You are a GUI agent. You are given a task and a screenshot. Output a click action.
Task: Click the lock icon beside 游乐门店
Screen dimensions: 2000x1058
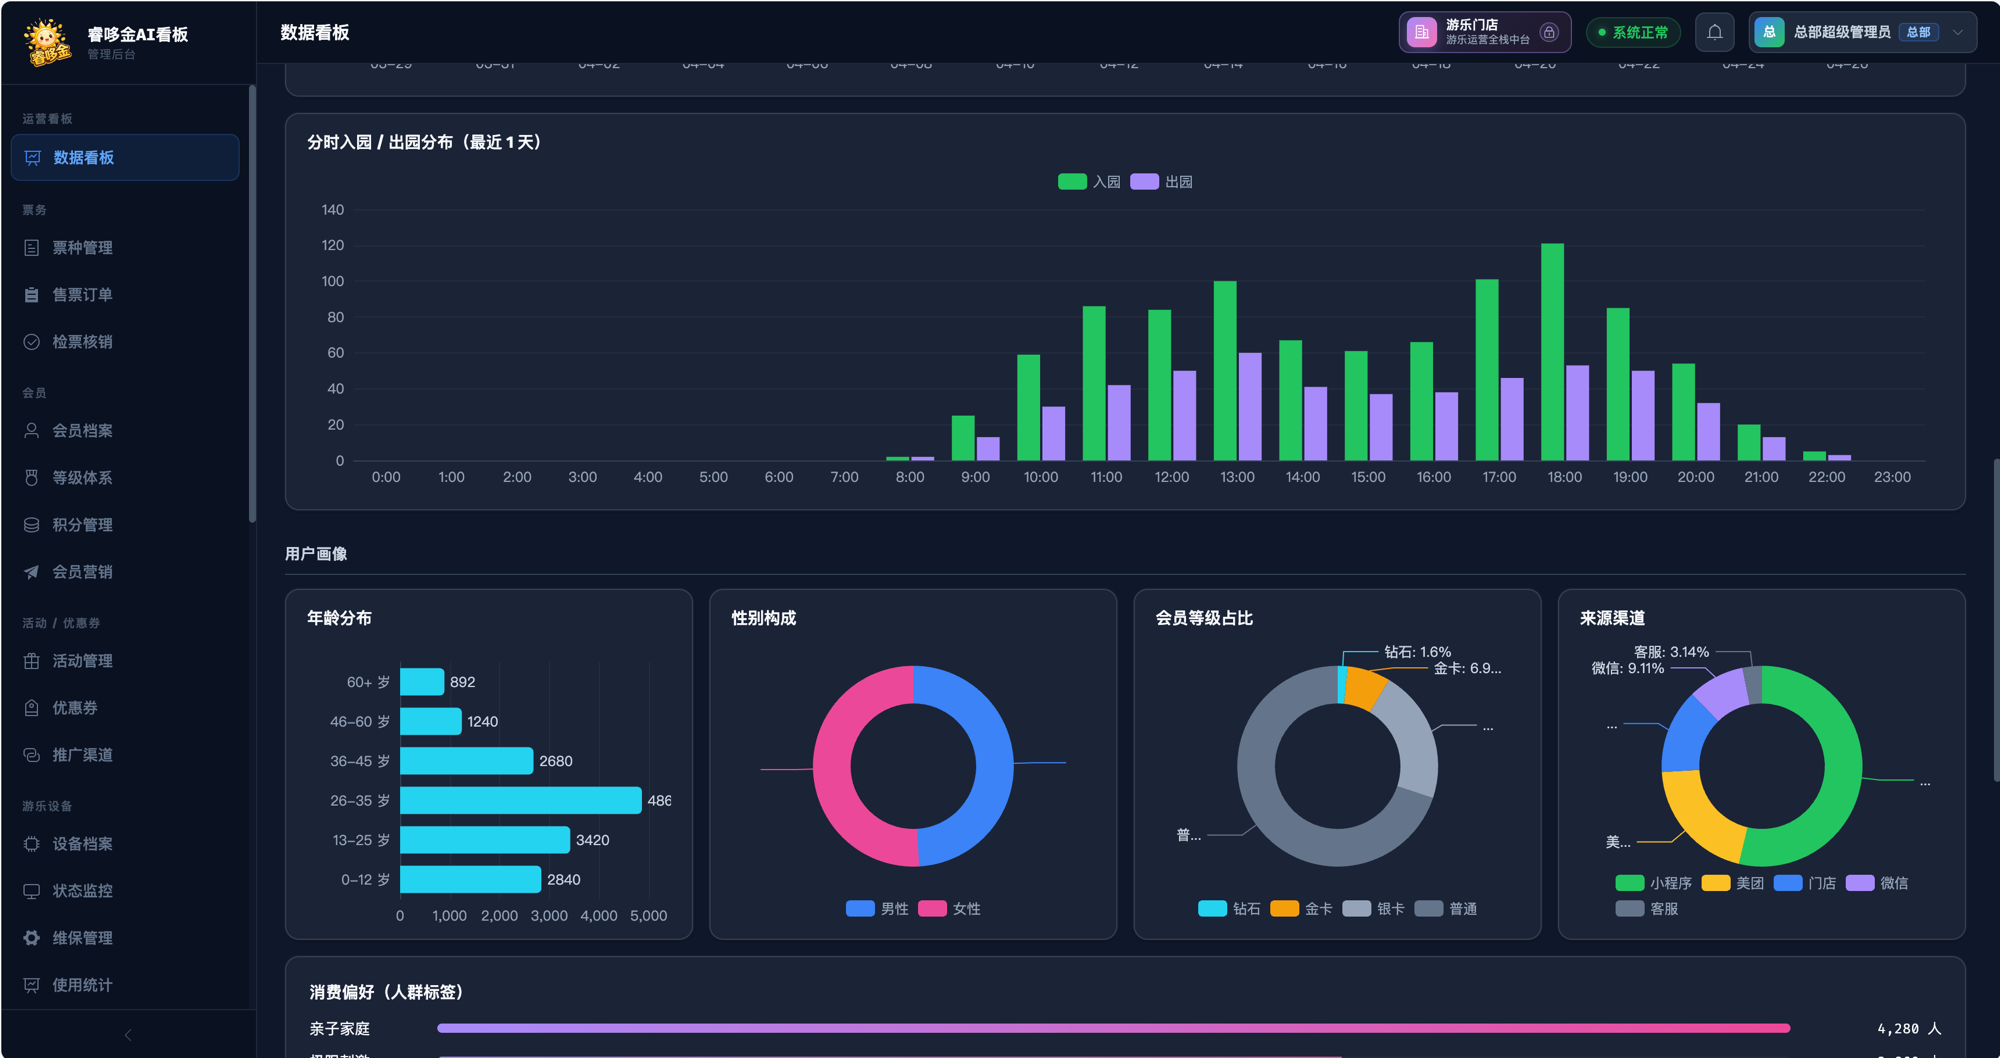click(1549, 32)
